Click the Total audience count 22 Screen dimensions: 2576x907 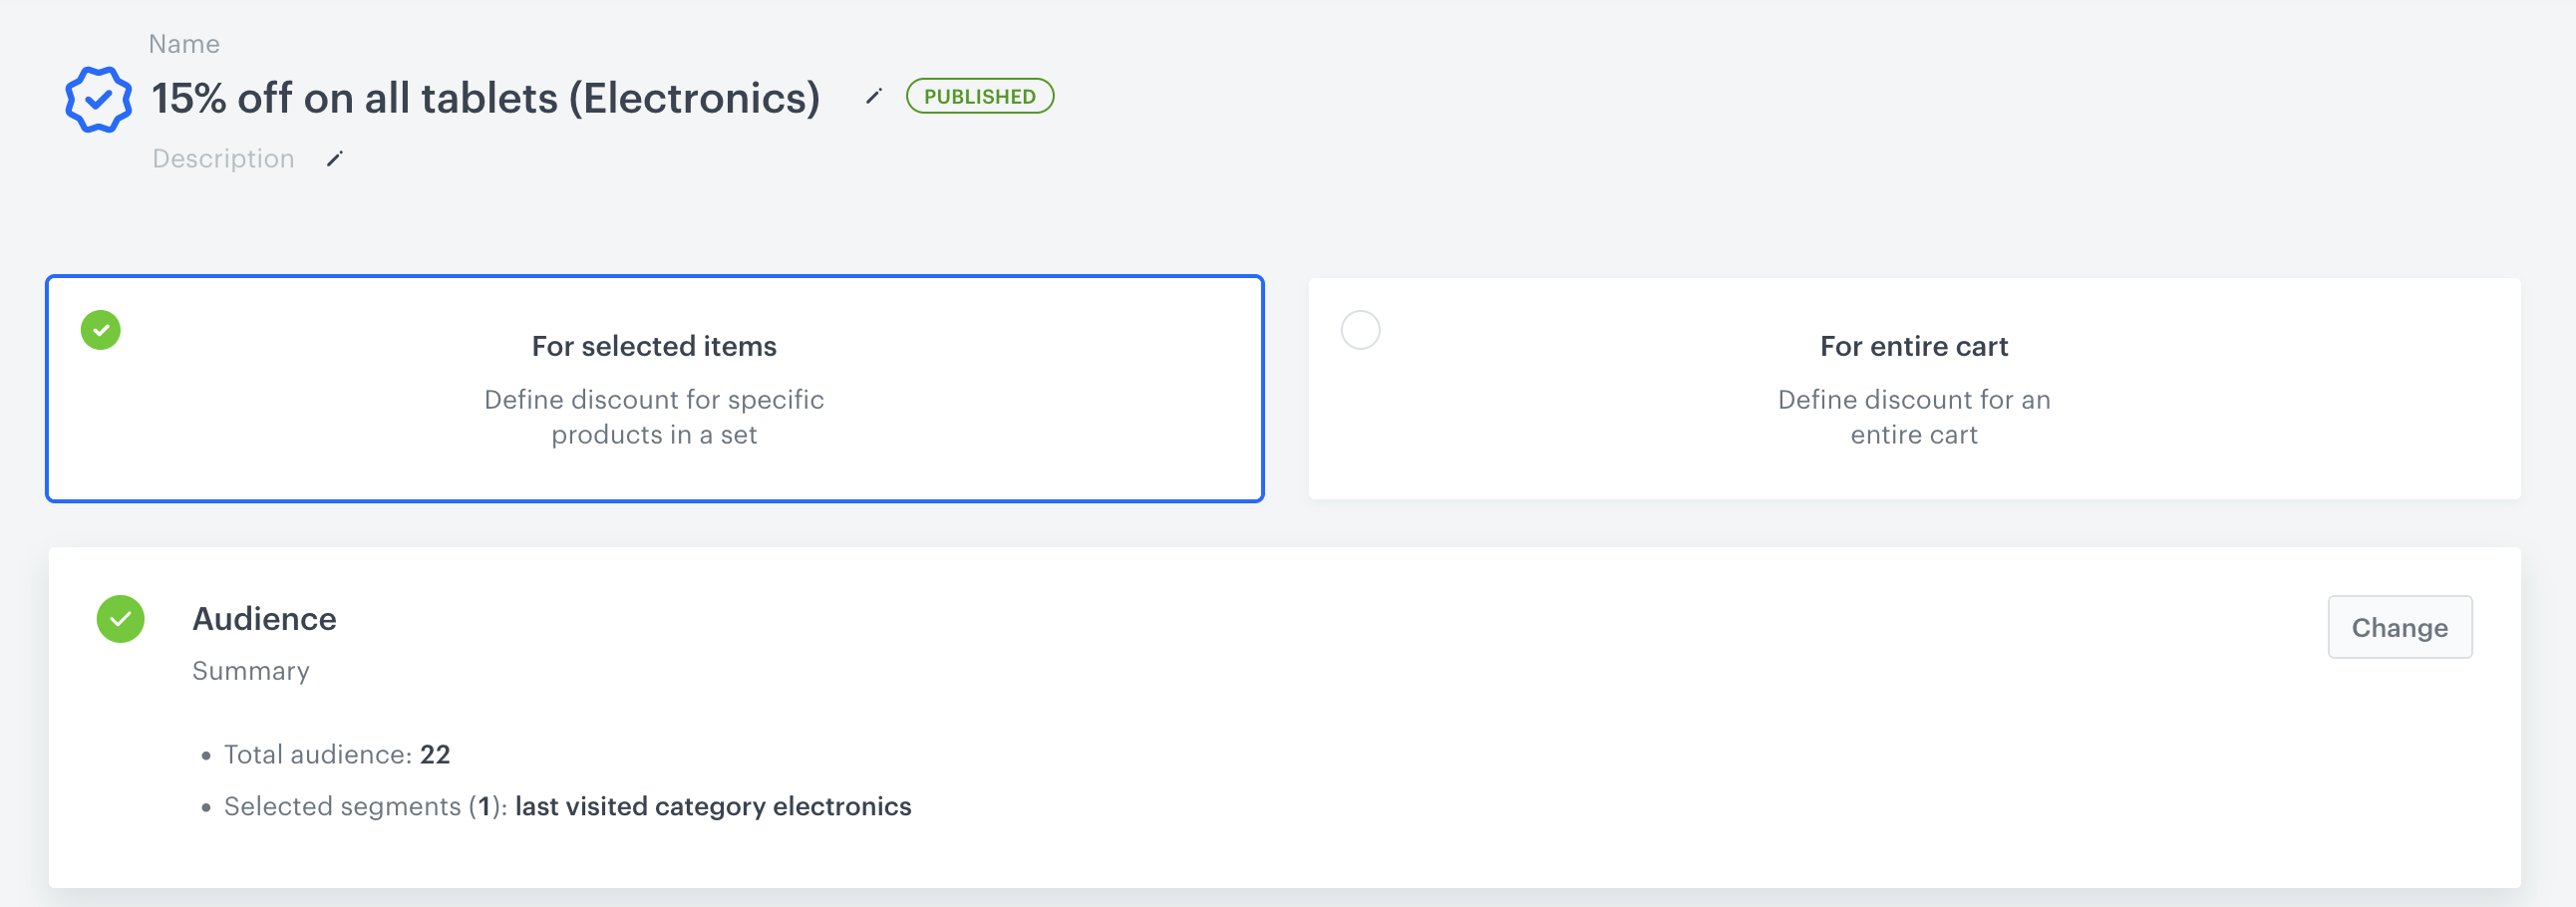click(435, 754)
